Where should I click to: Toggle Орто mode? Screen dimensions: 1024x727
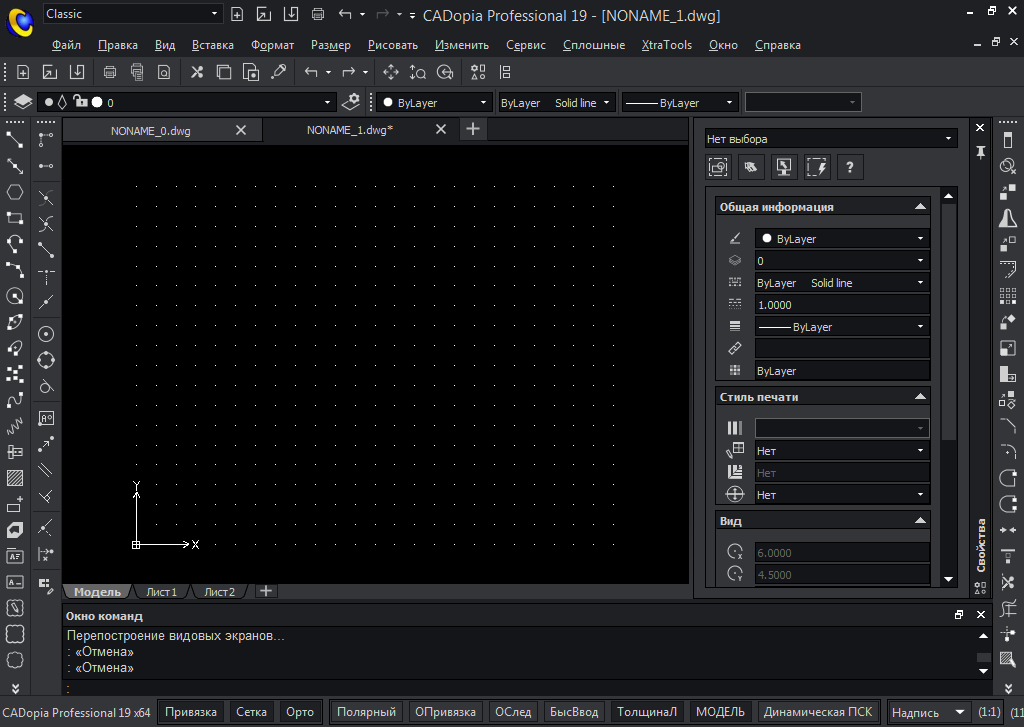[300, 712]
